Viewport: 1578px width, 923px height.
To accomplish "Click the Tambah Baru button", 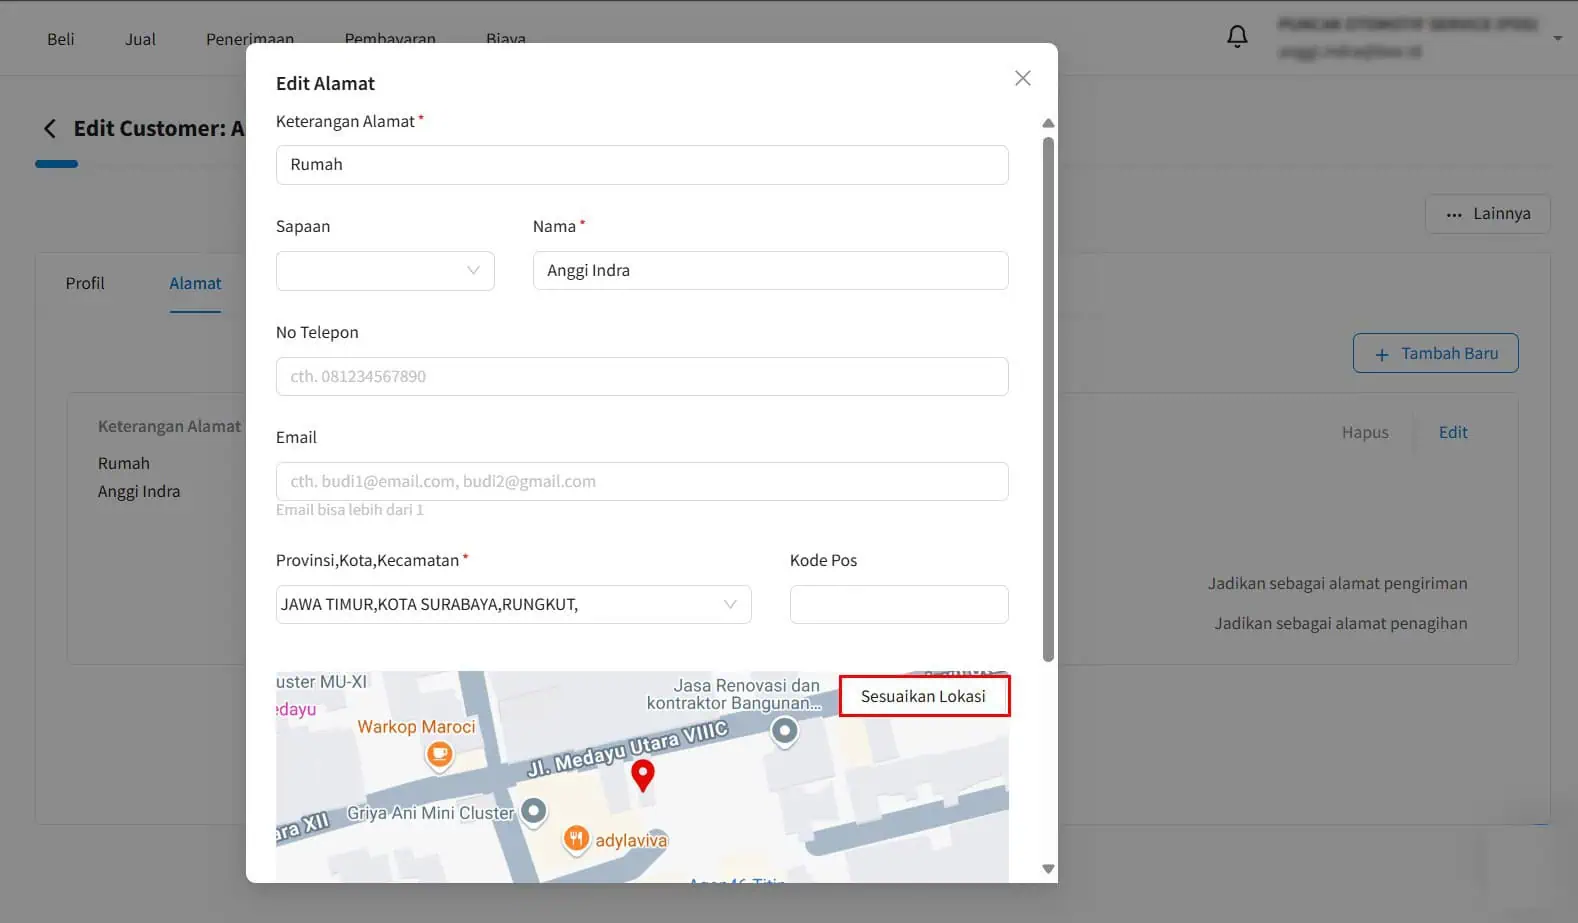I will (x=1435, y=353).
